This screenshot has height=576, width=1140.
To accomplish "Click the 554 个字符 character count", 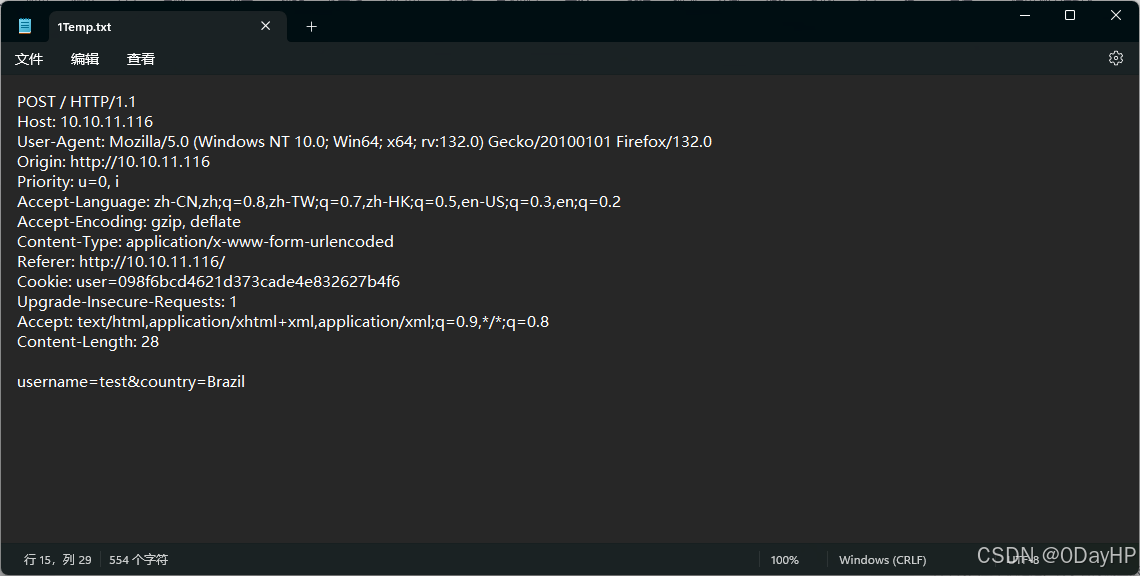I will (x=137, y=559).
